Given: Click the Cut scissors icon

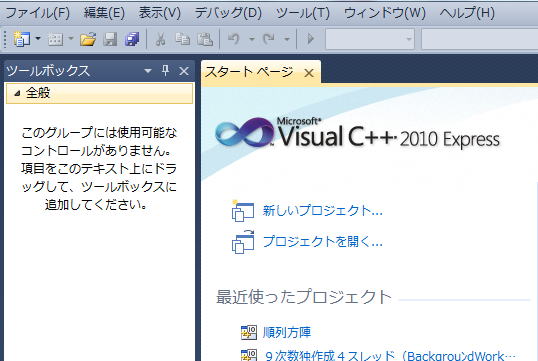Looking at the screenshot, I should click(161, 39).
